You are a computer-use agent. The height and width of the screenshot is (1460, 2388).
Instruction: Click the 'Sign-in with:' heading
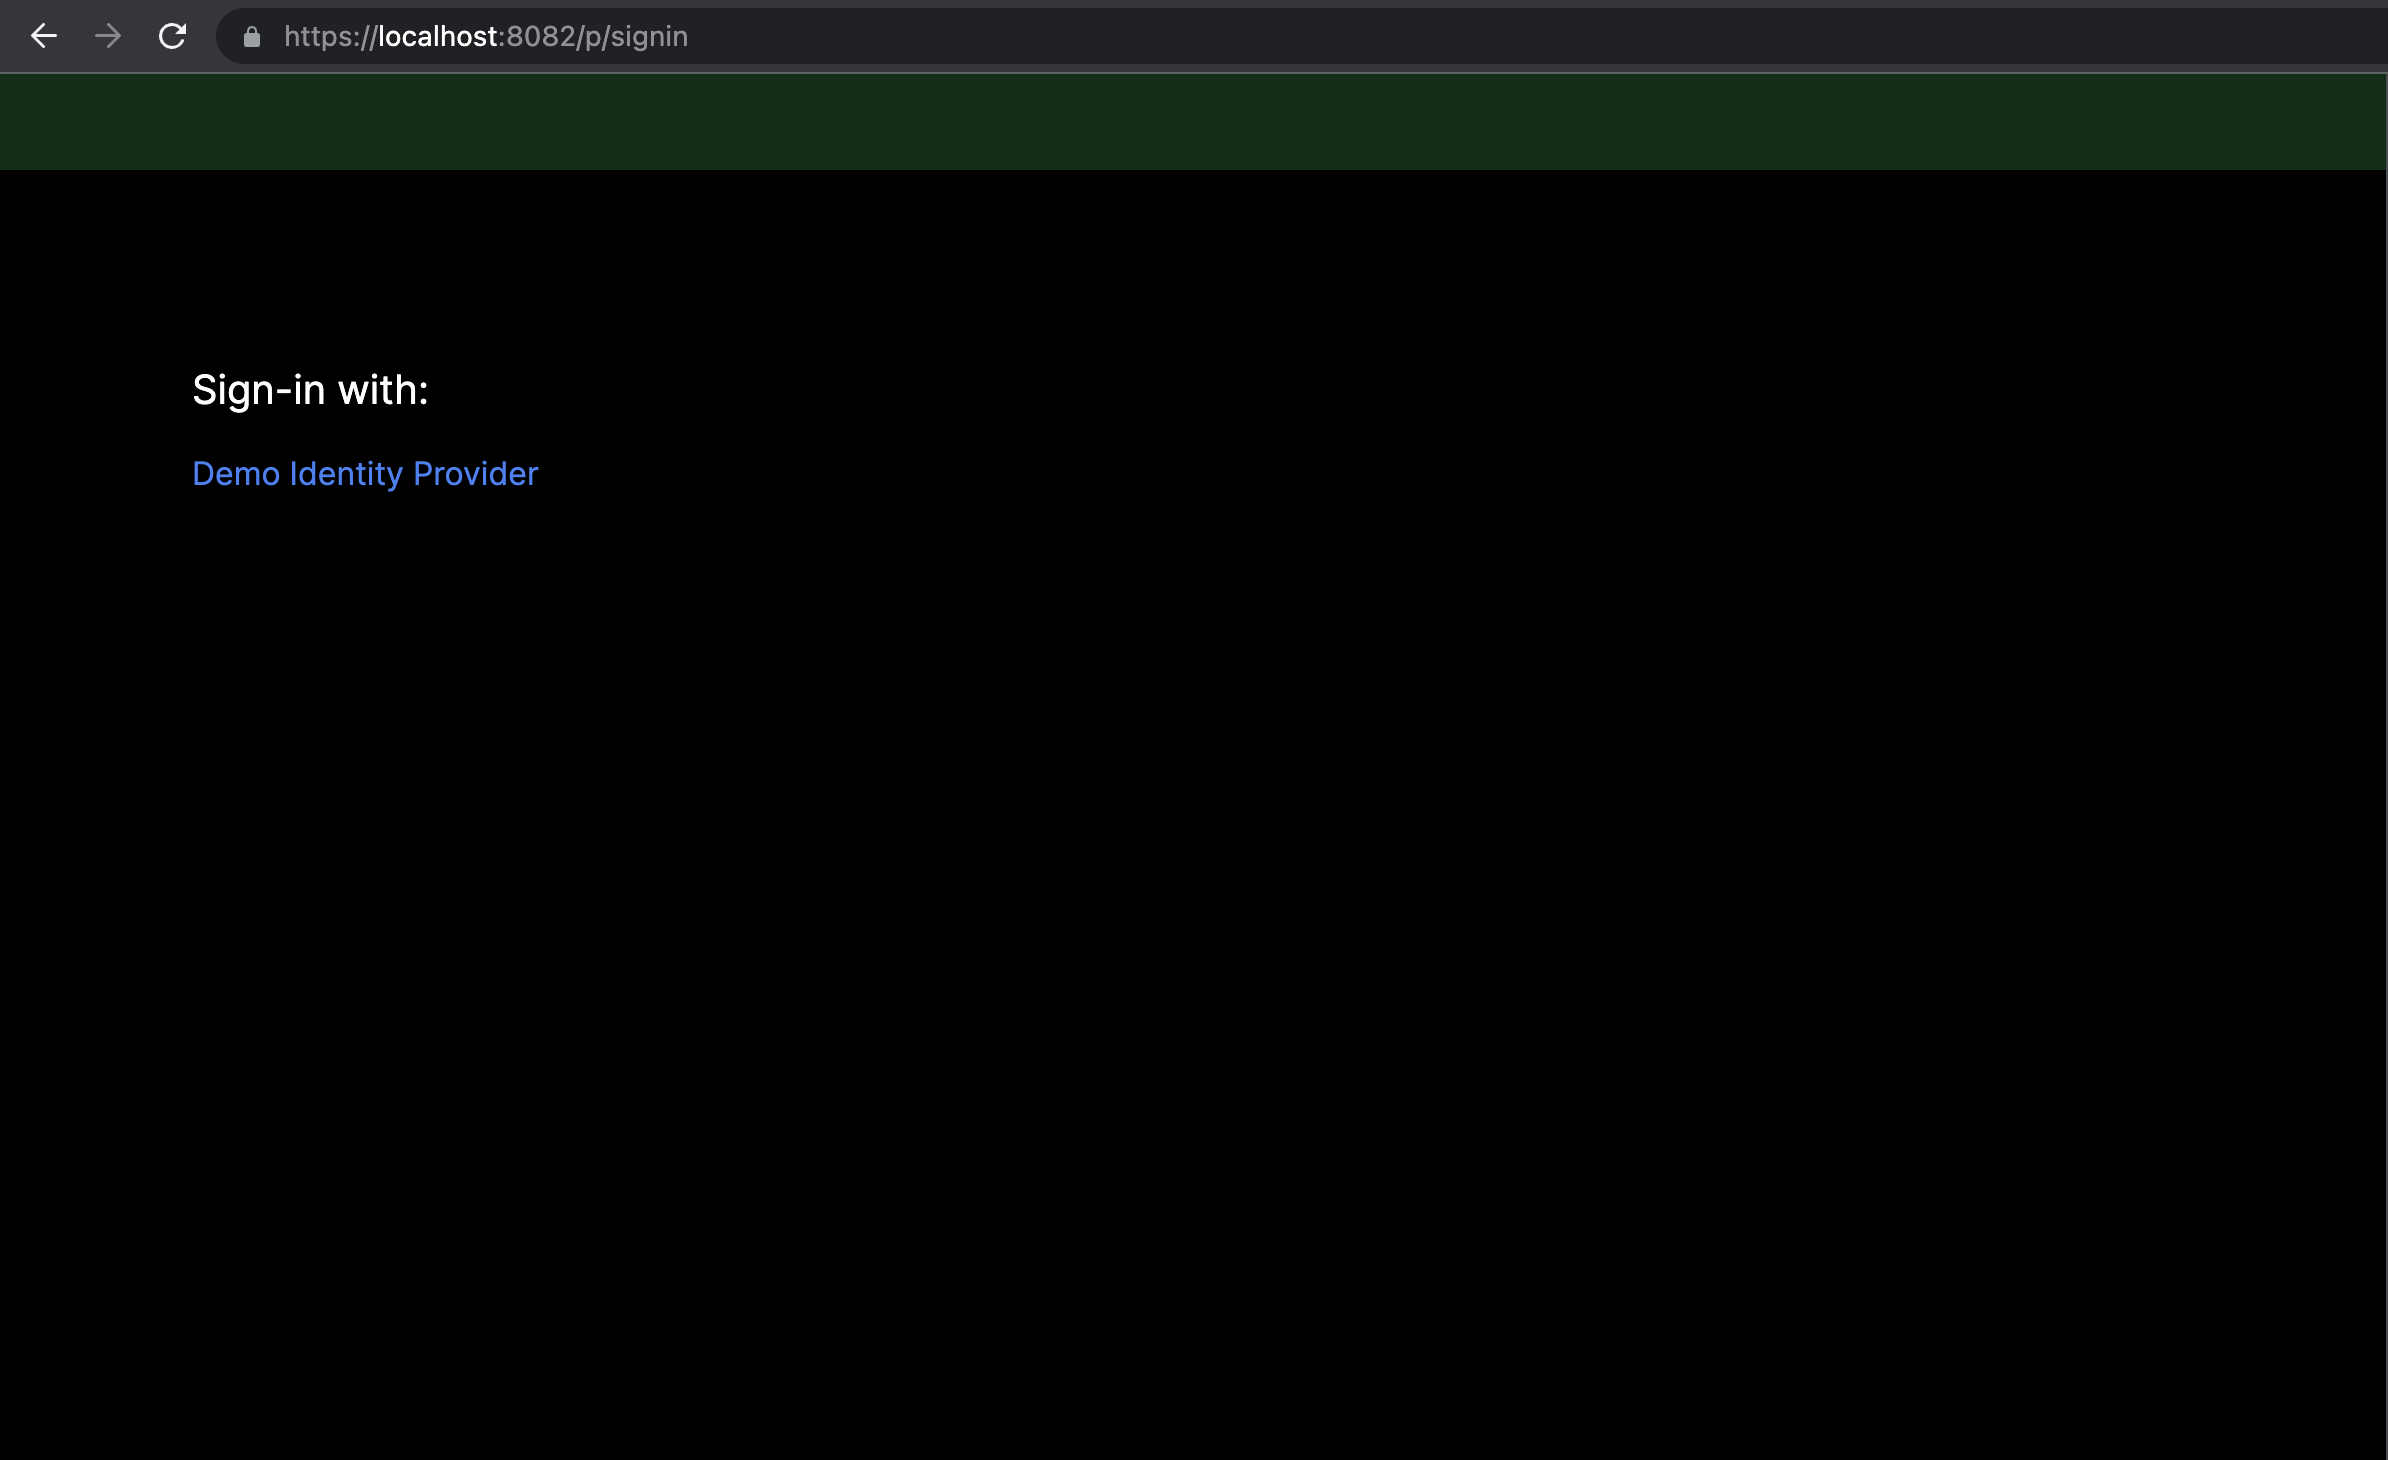pos(310,390)
